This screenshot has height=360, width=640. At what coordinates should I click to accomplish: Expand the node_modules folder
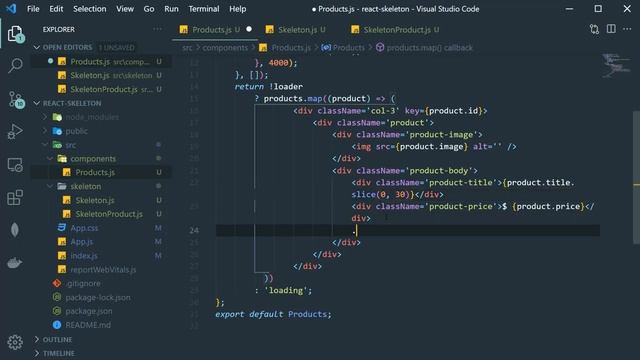(x=45, y=117)
